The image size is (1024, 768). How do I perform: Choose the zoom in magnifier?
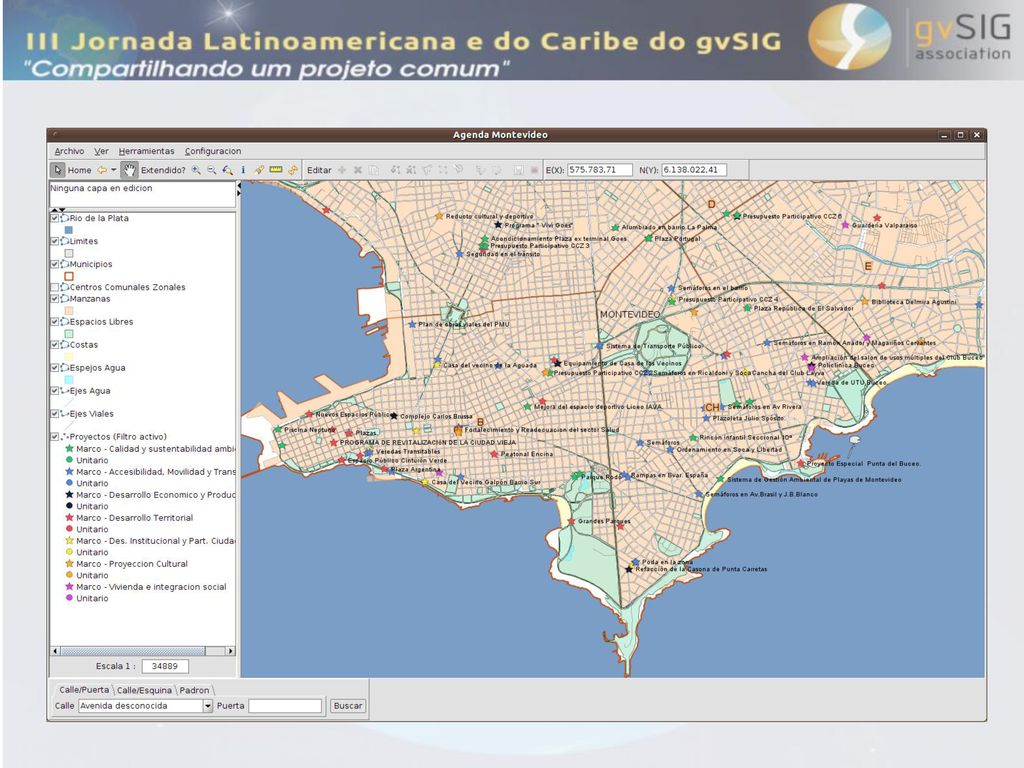pos(196,170)
